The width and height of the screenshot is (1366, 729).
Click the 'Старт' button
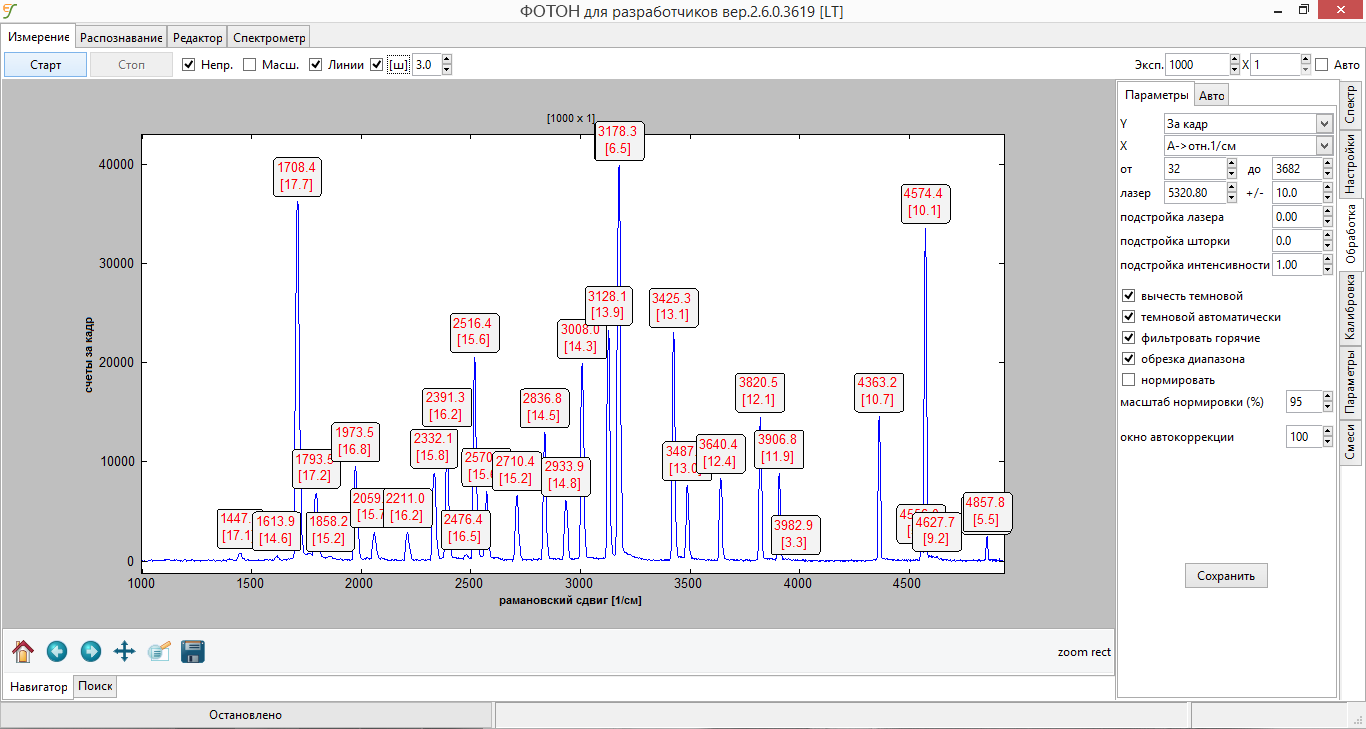coord(45,65)
